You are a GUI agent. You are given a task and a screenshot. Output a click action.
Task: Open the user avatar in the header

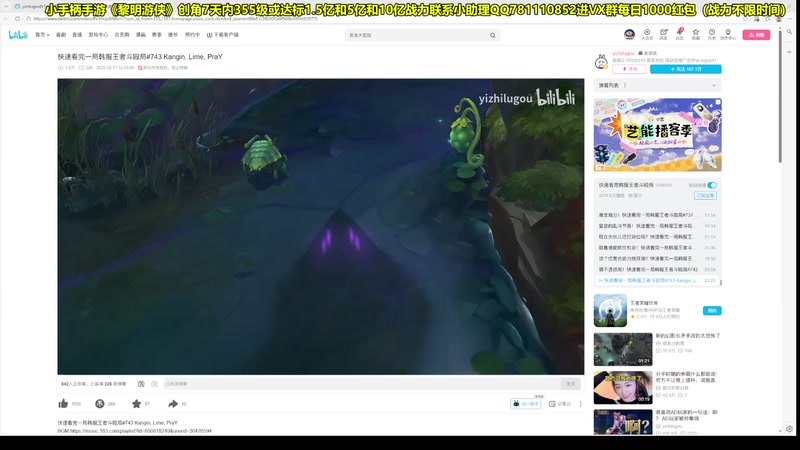tap(629, 34)
